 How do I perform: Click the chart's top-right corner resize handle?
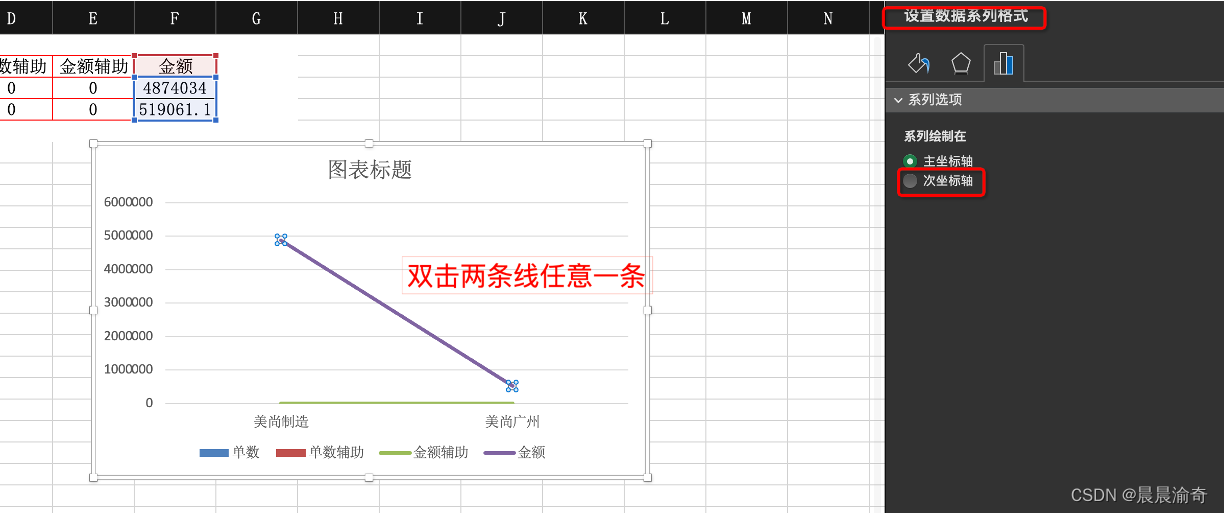pos(648,144)
